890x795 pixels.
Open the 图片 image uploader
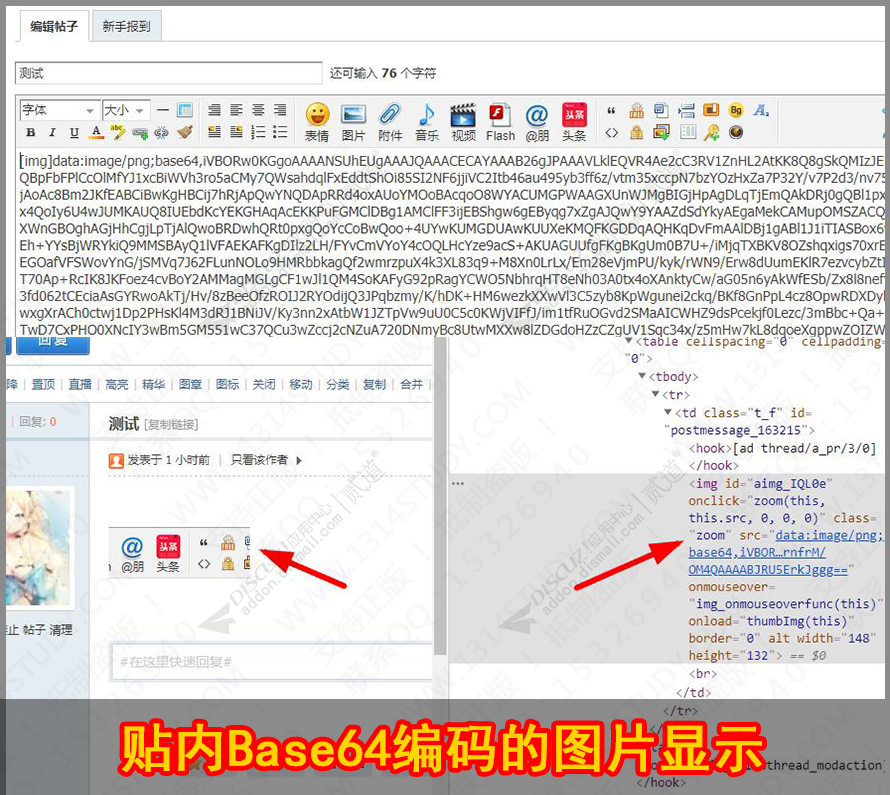[x=353, y=122]
